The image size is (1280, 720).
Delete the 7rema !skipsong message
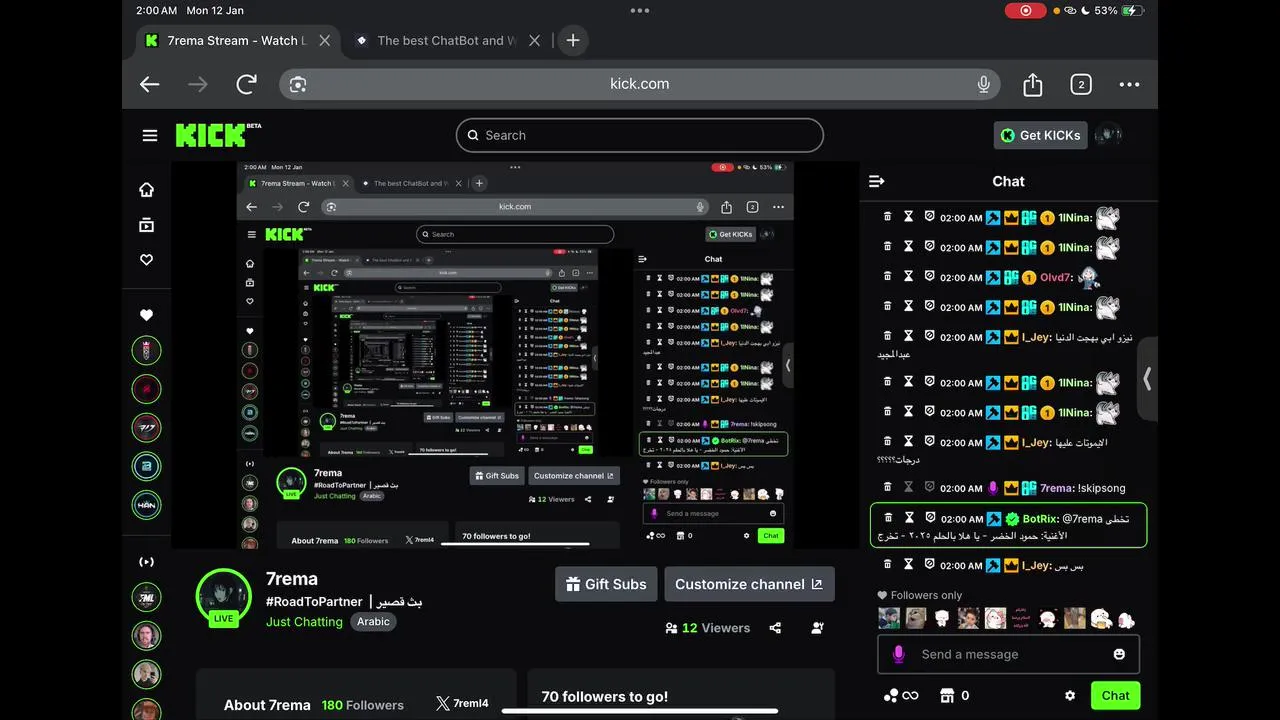(887, 487)
